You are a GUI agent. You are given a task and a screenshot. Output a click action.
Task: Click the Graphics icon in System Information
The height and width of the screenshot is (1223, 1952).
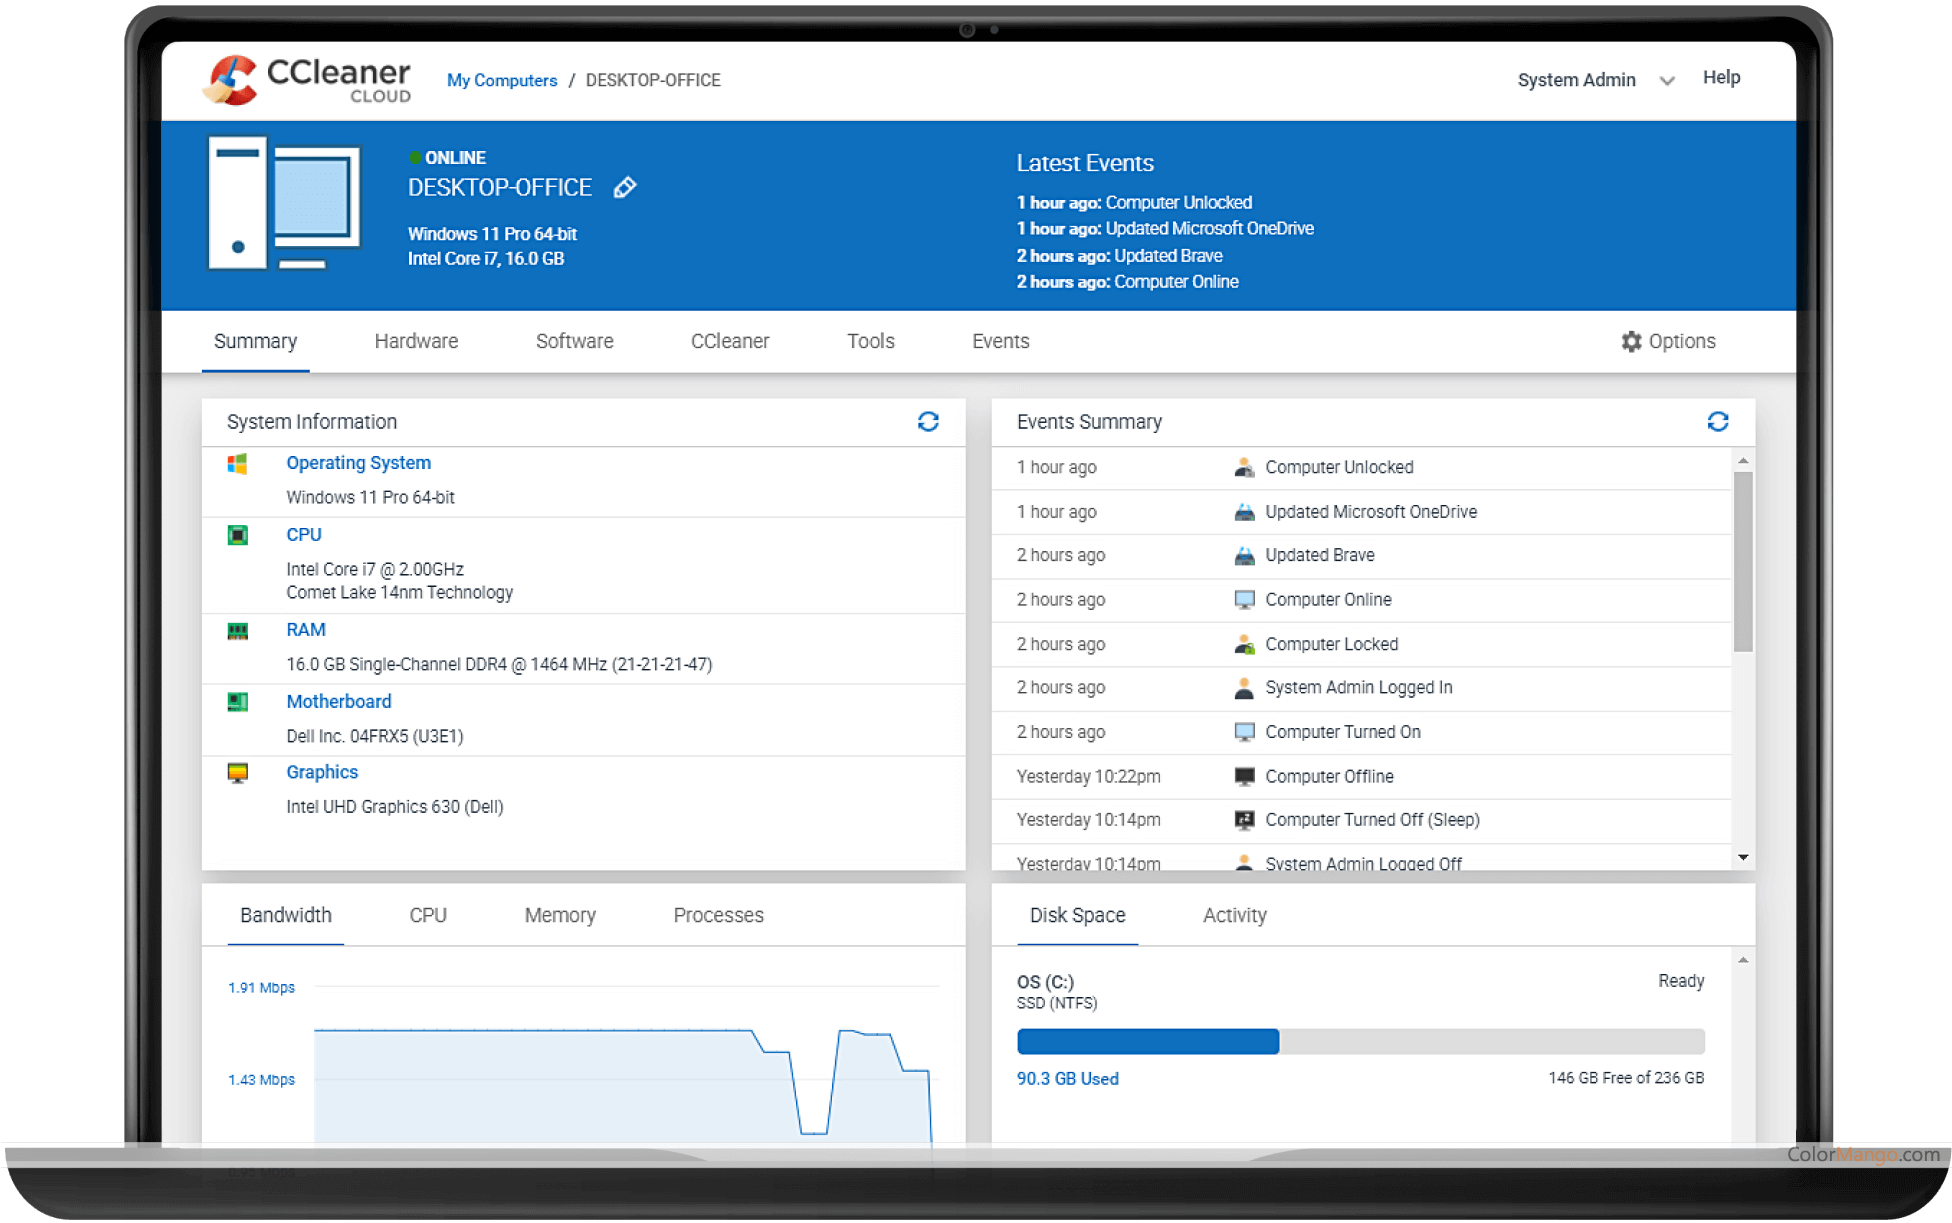pos(238,772)
